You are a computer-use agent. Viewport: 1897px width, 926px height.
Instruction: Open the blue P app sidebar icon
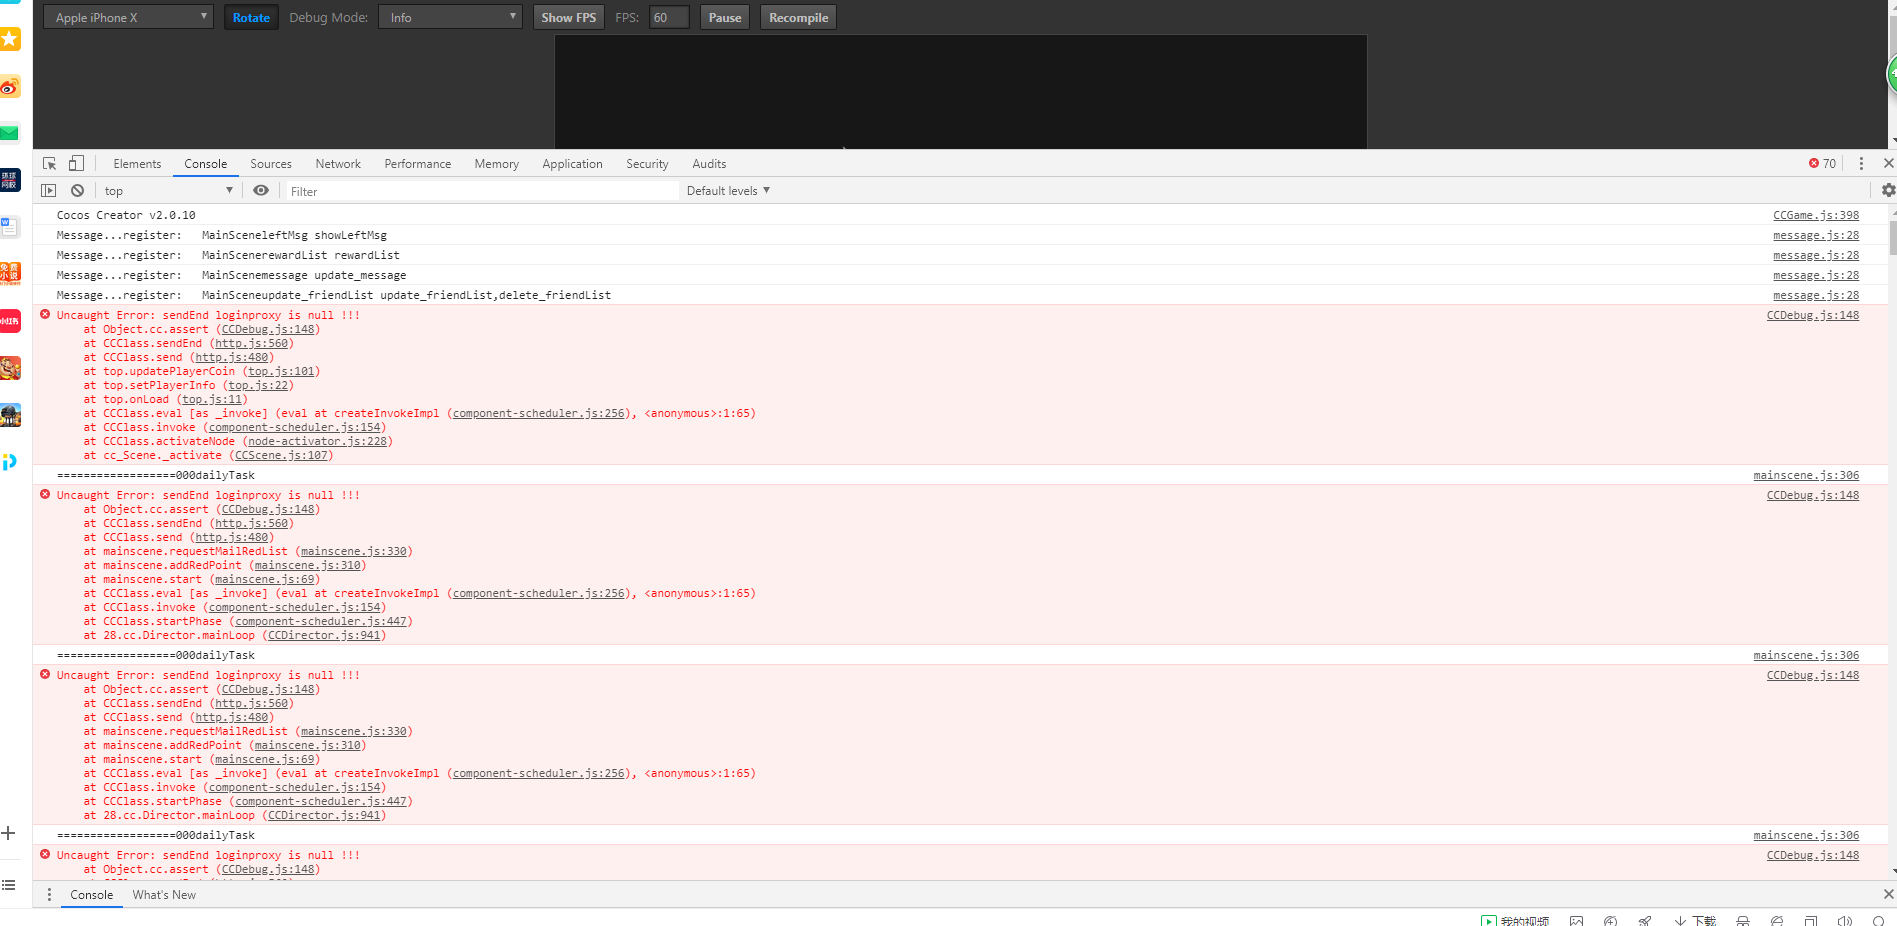pyautogui.click(x=9, y=462)
